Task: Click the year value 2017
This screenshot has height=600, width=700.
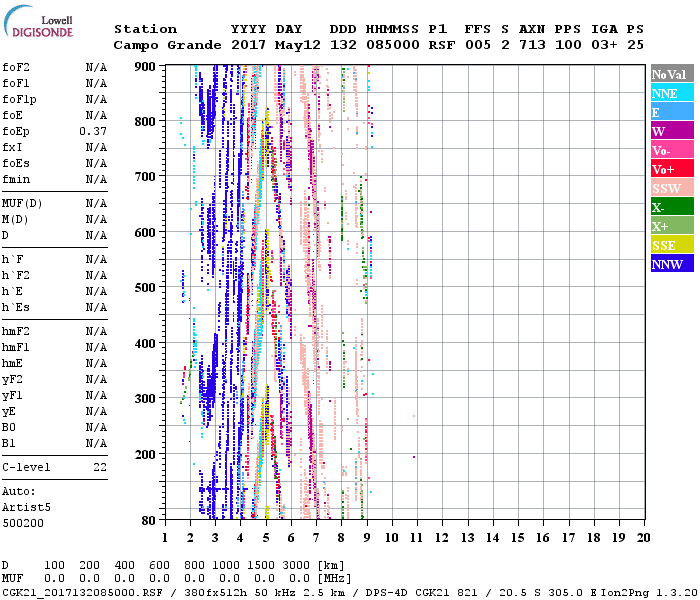Action: coord(248,45)
